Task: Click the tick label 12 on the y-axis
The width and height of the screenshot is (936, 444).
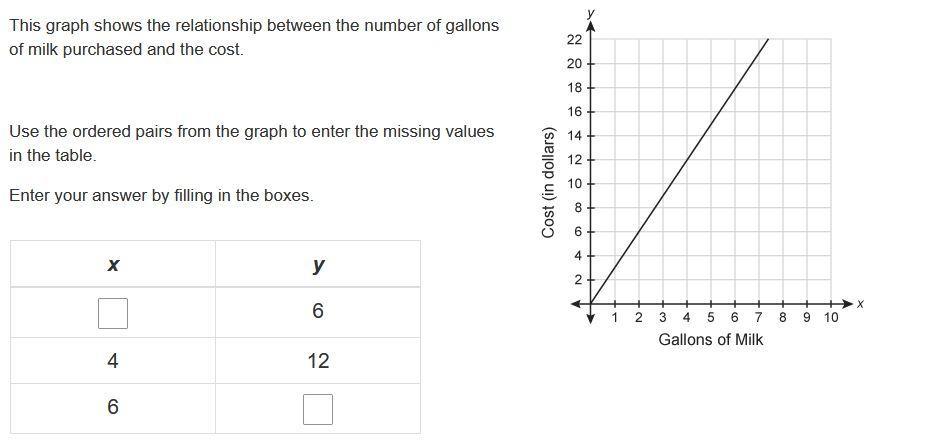Action: [573, 160]
